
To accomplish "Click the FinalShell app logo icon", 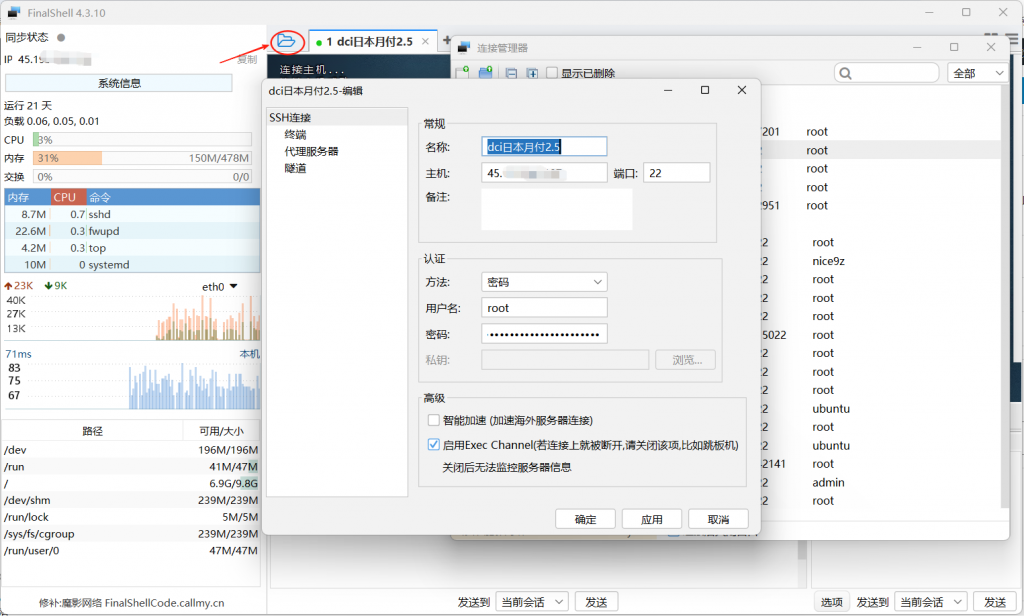I will click(14, 12).
